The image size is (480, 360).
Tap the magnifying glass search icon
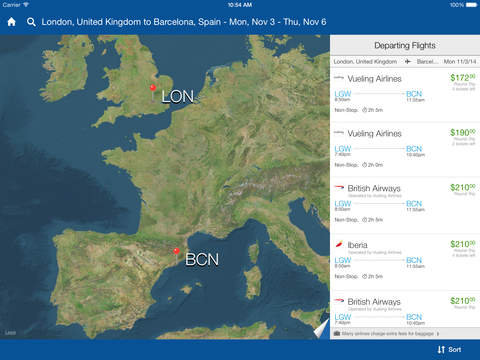coord(31,22)
